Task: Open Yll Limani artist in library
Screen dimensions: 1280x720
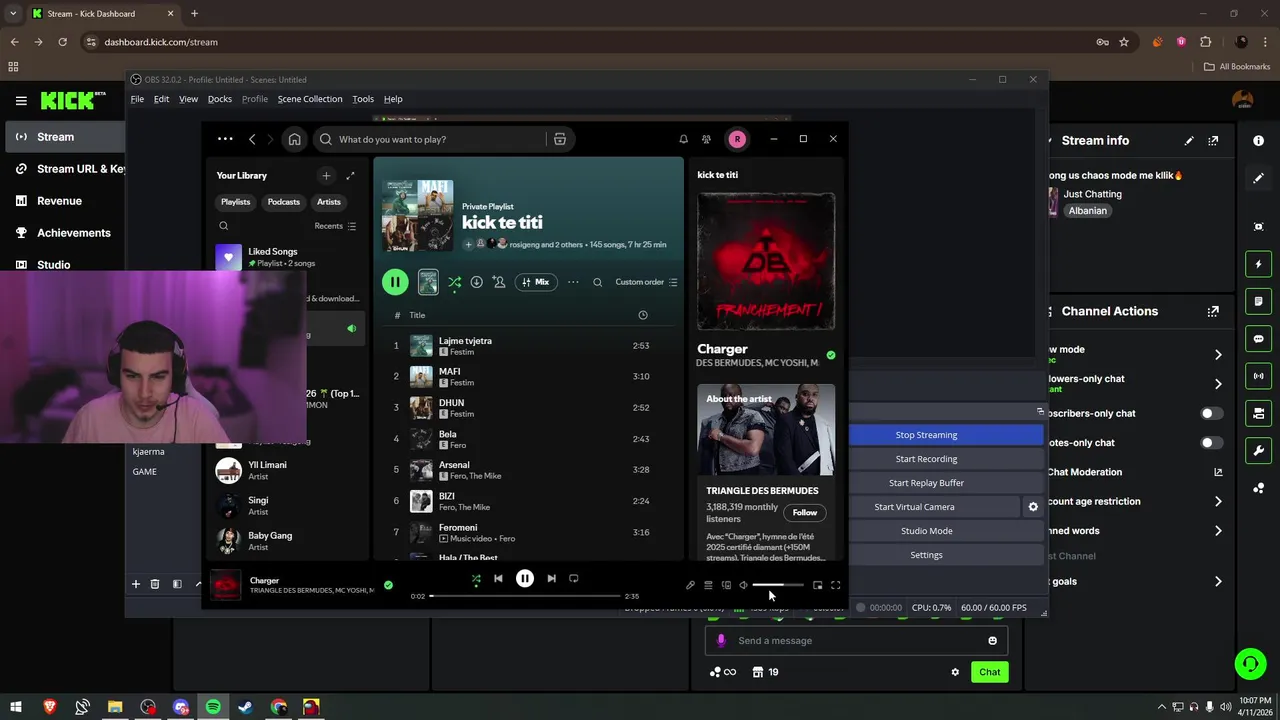Action: (288, 470)
